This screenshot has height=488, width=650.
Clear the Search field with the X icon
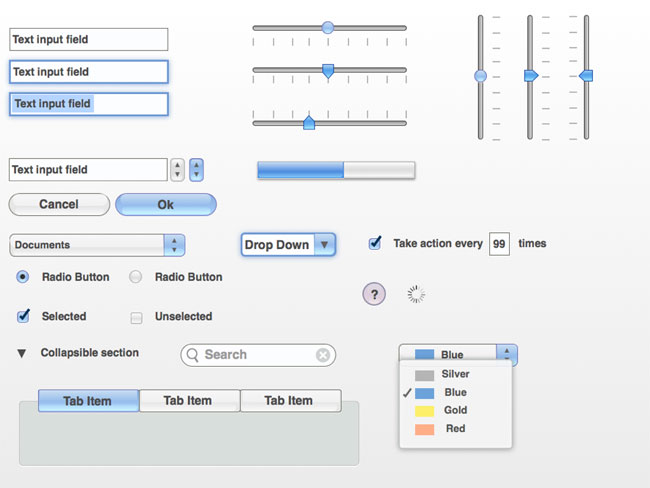point(323,355)
